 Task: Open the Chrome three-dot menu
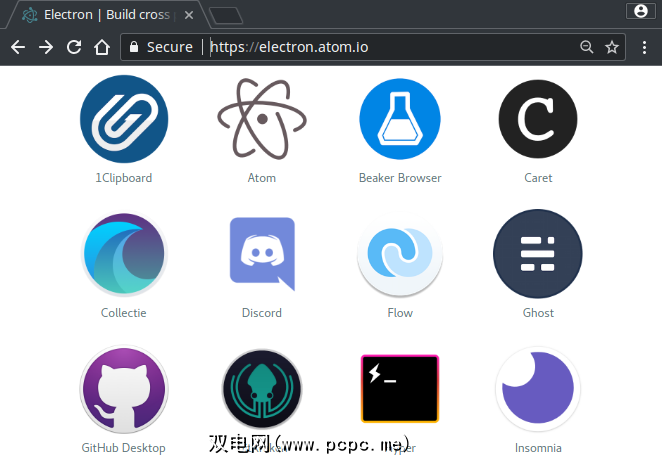pos(643,47)
